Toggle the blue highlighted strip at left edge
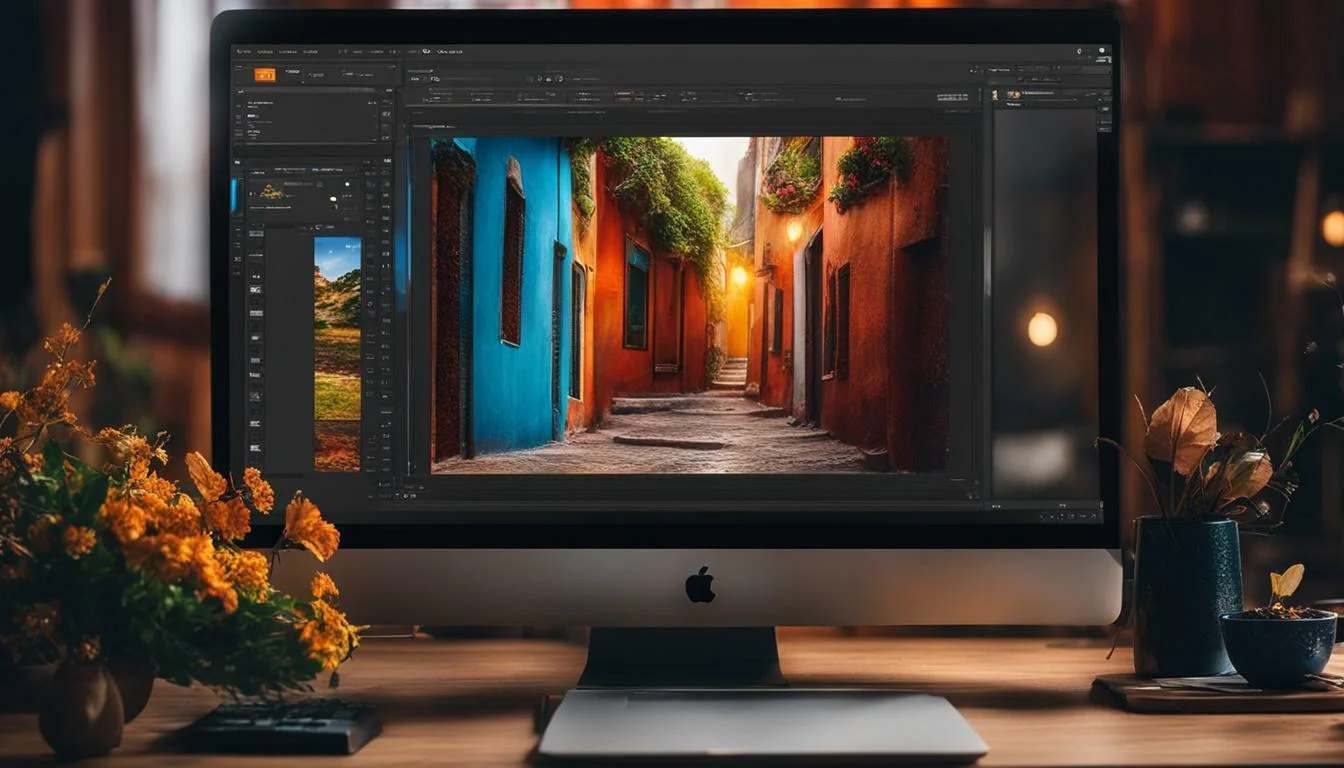Screen dimensions: 1344x768 click(x=235, y=195)
